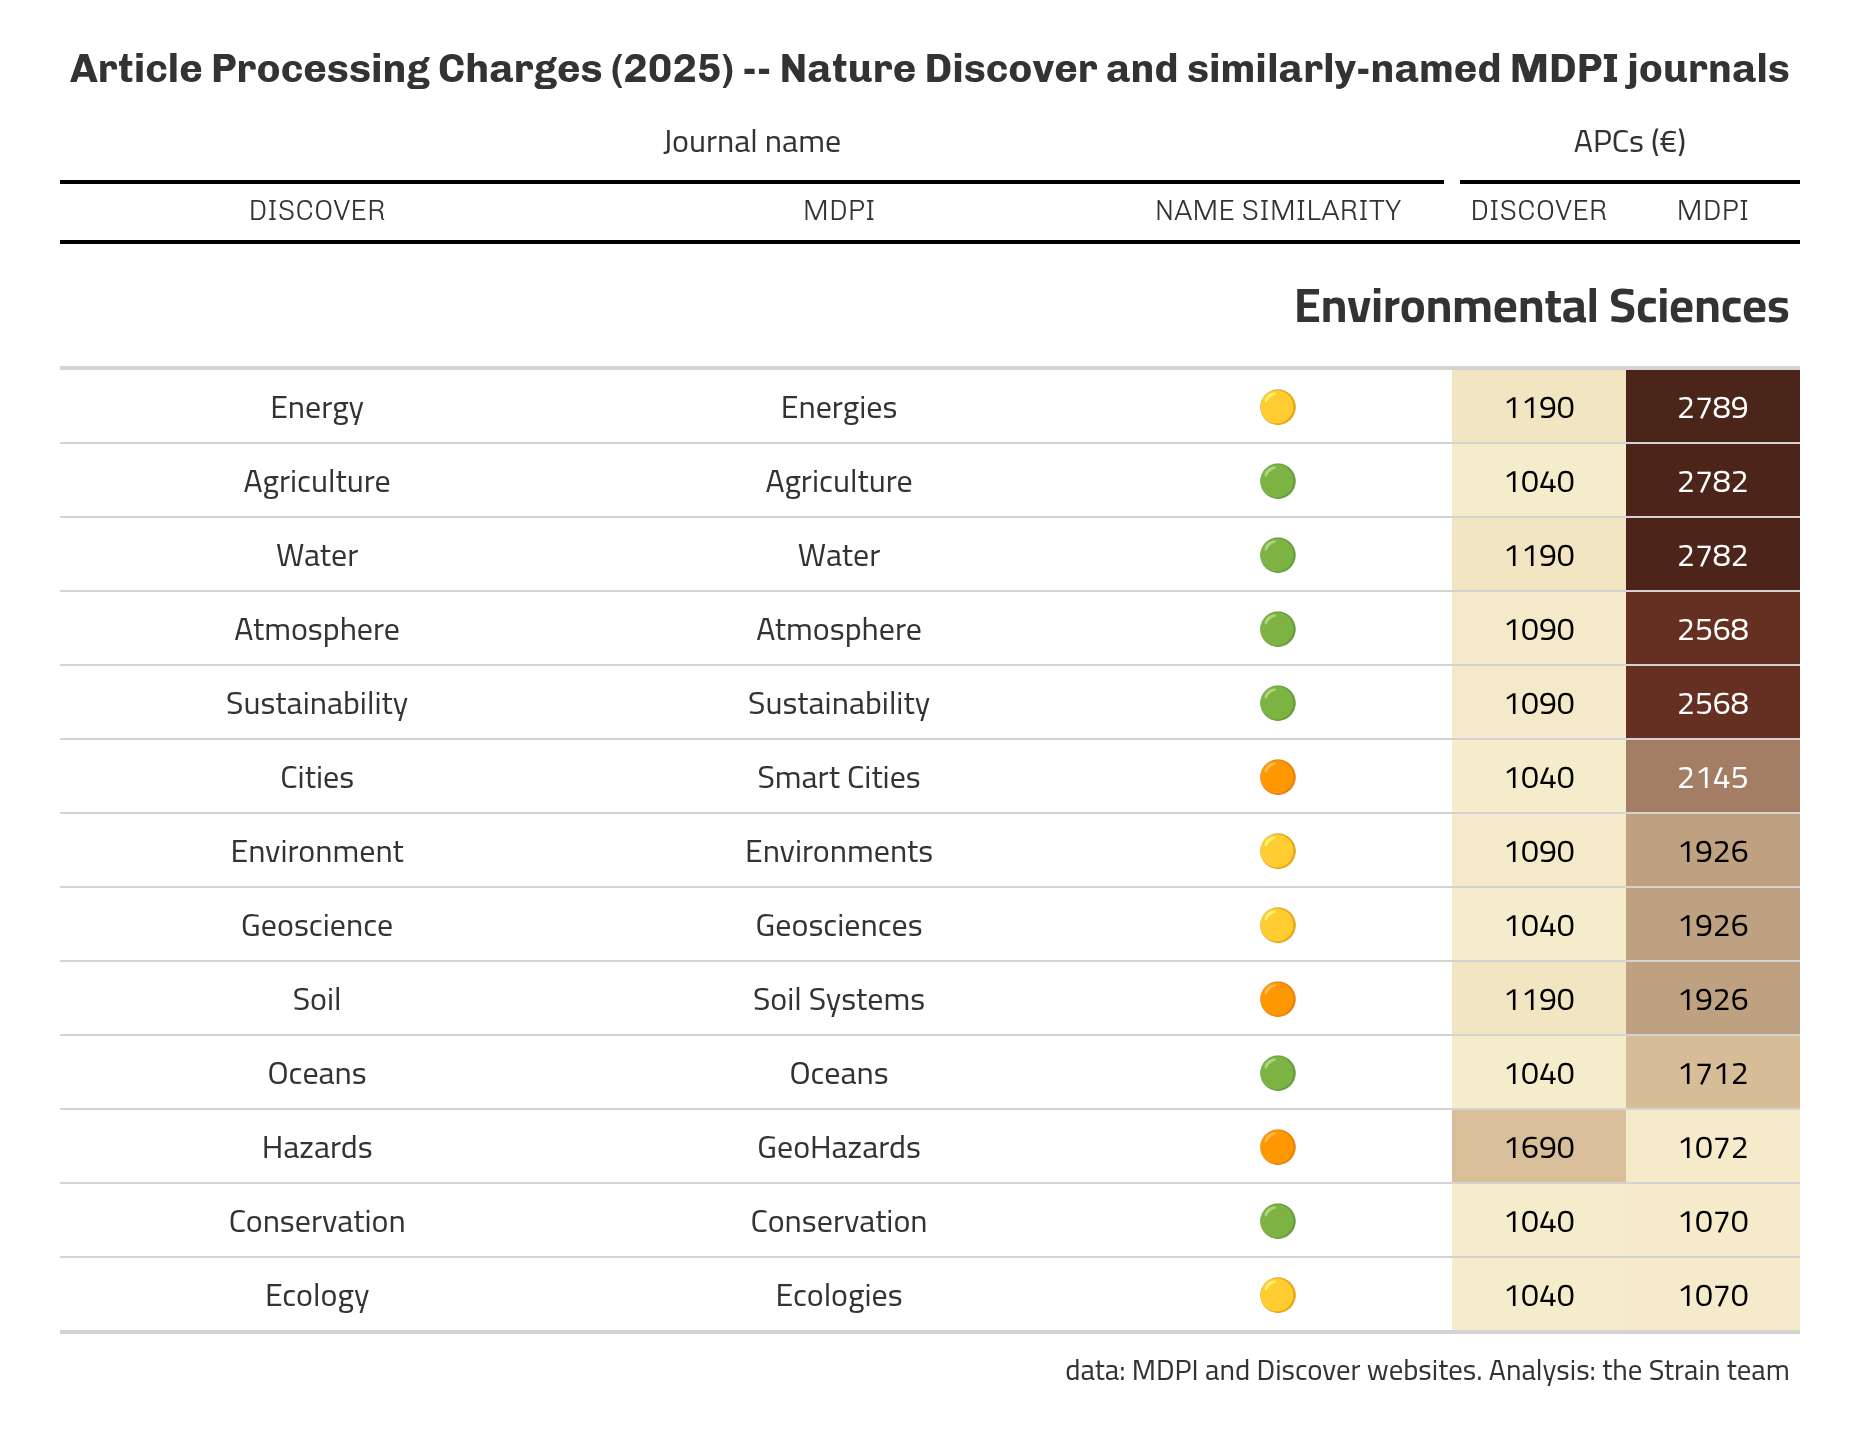Click the green dot in the Sustainability row

pyautogui.click(x=1277, y=703)
